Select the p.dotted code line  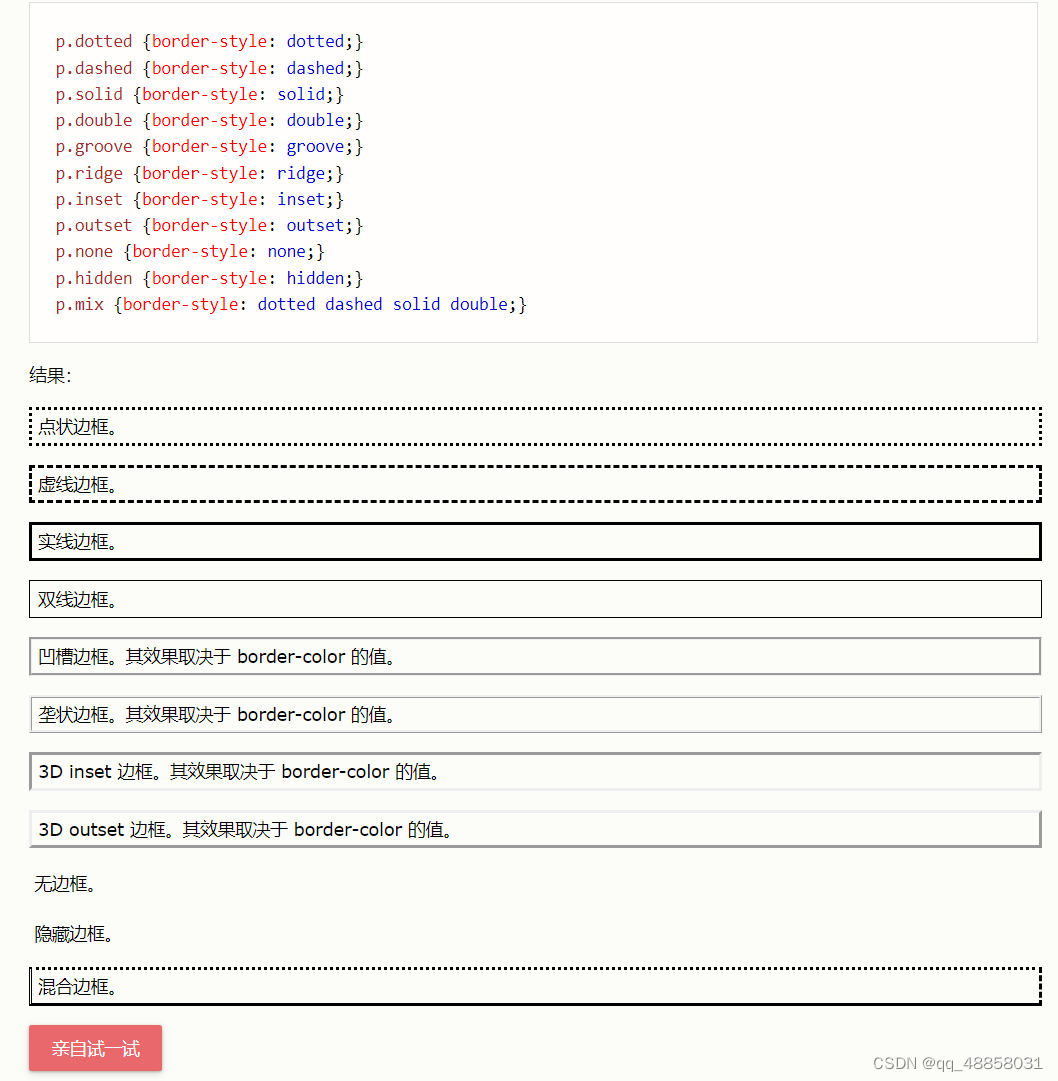pos(209,41)
